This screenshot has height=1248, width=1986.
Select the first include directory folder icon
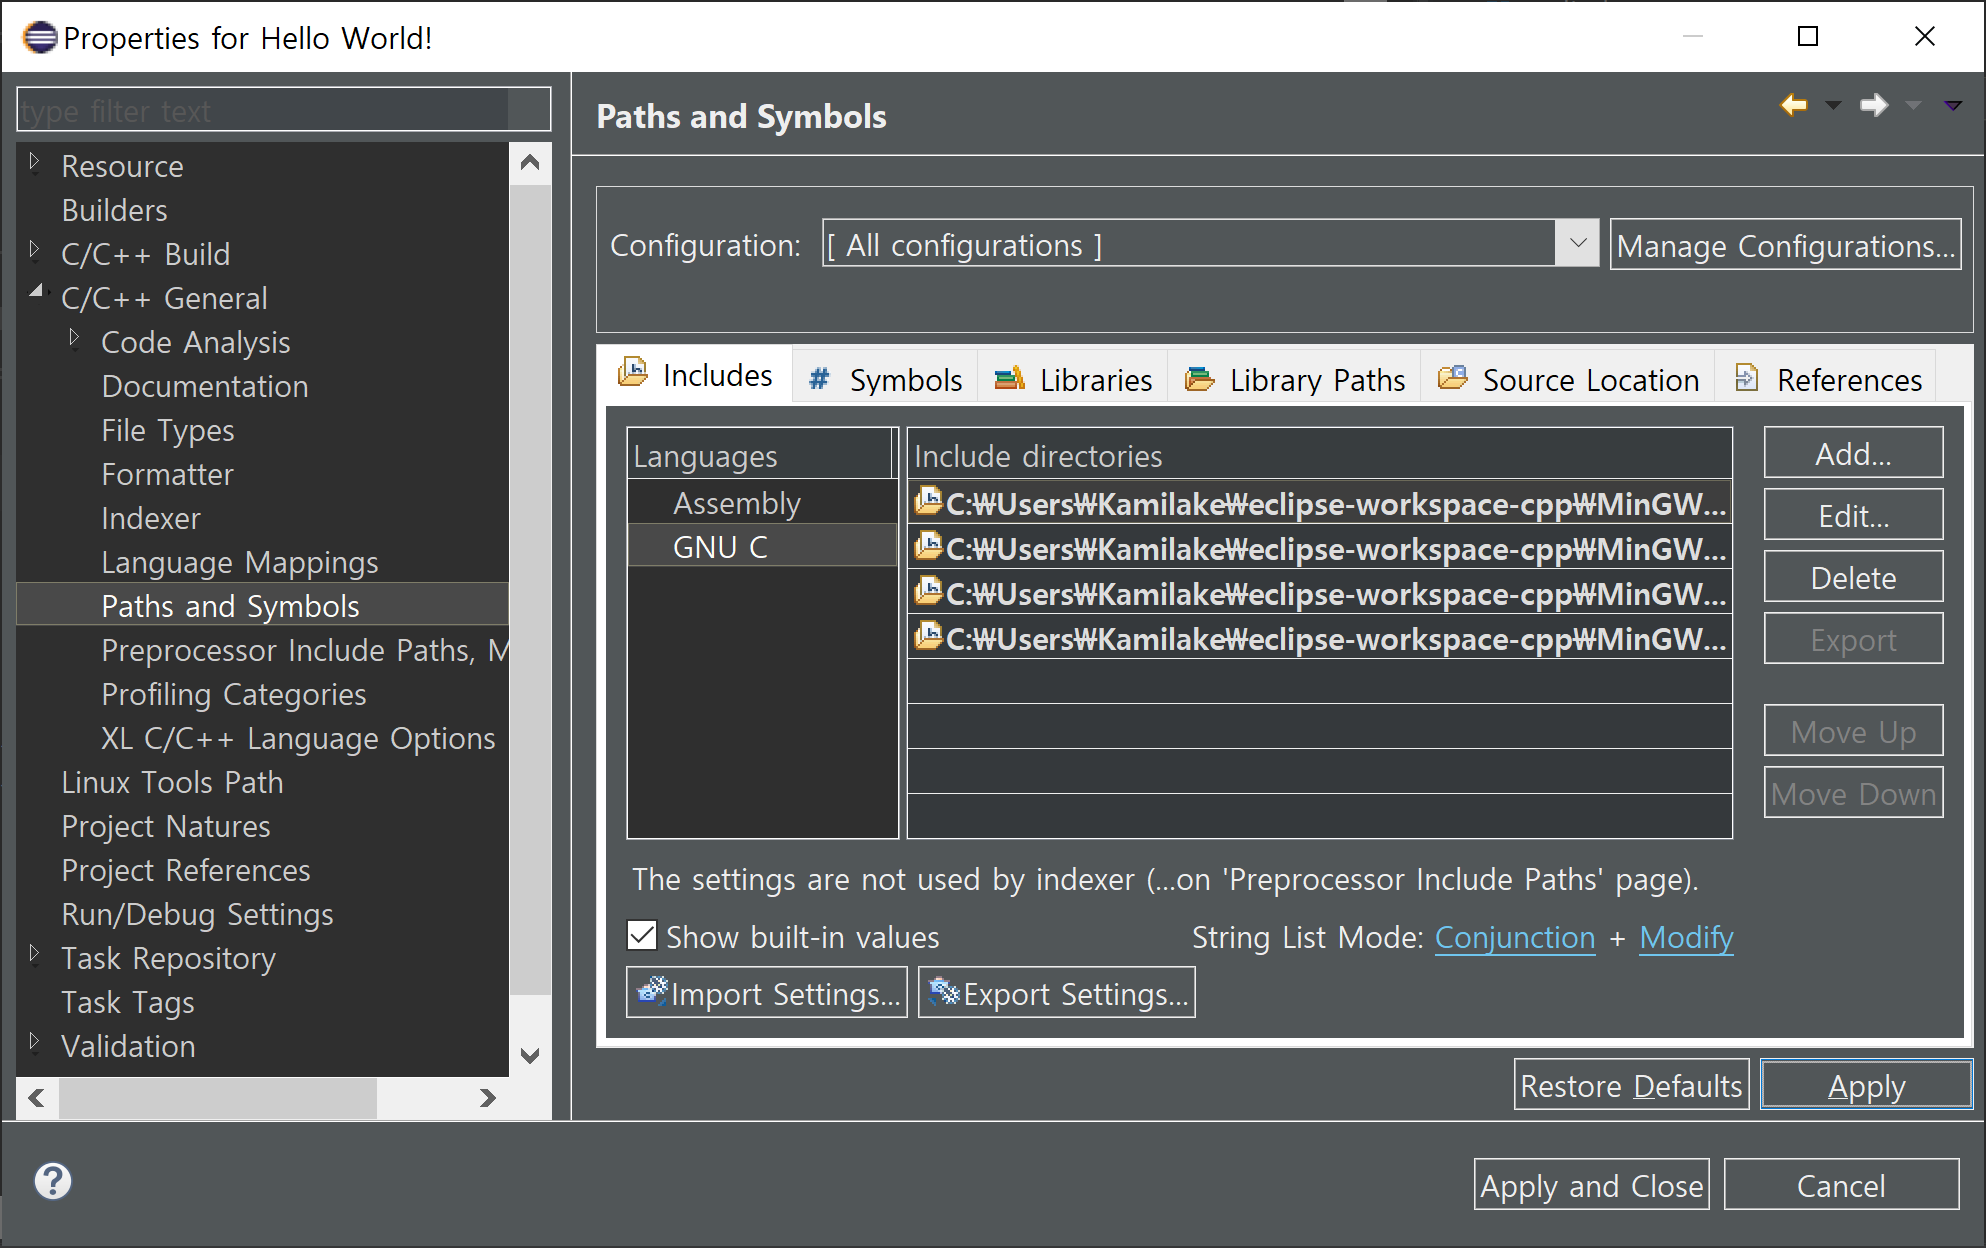(929, 502)
